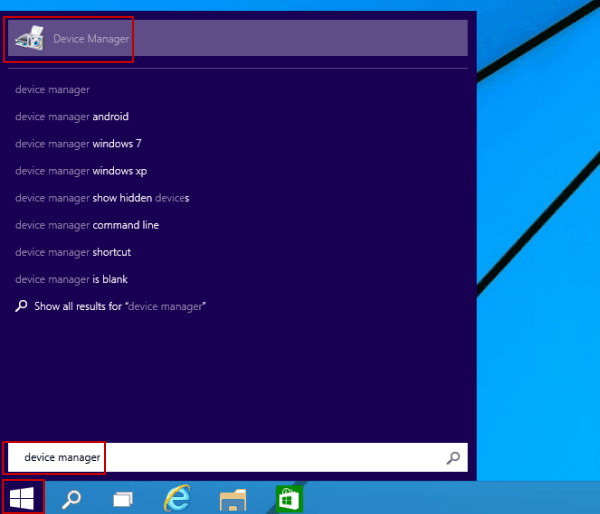The image size is (600, 514).
Task: Show all results for "device manager"
Action: coord(120,306)
